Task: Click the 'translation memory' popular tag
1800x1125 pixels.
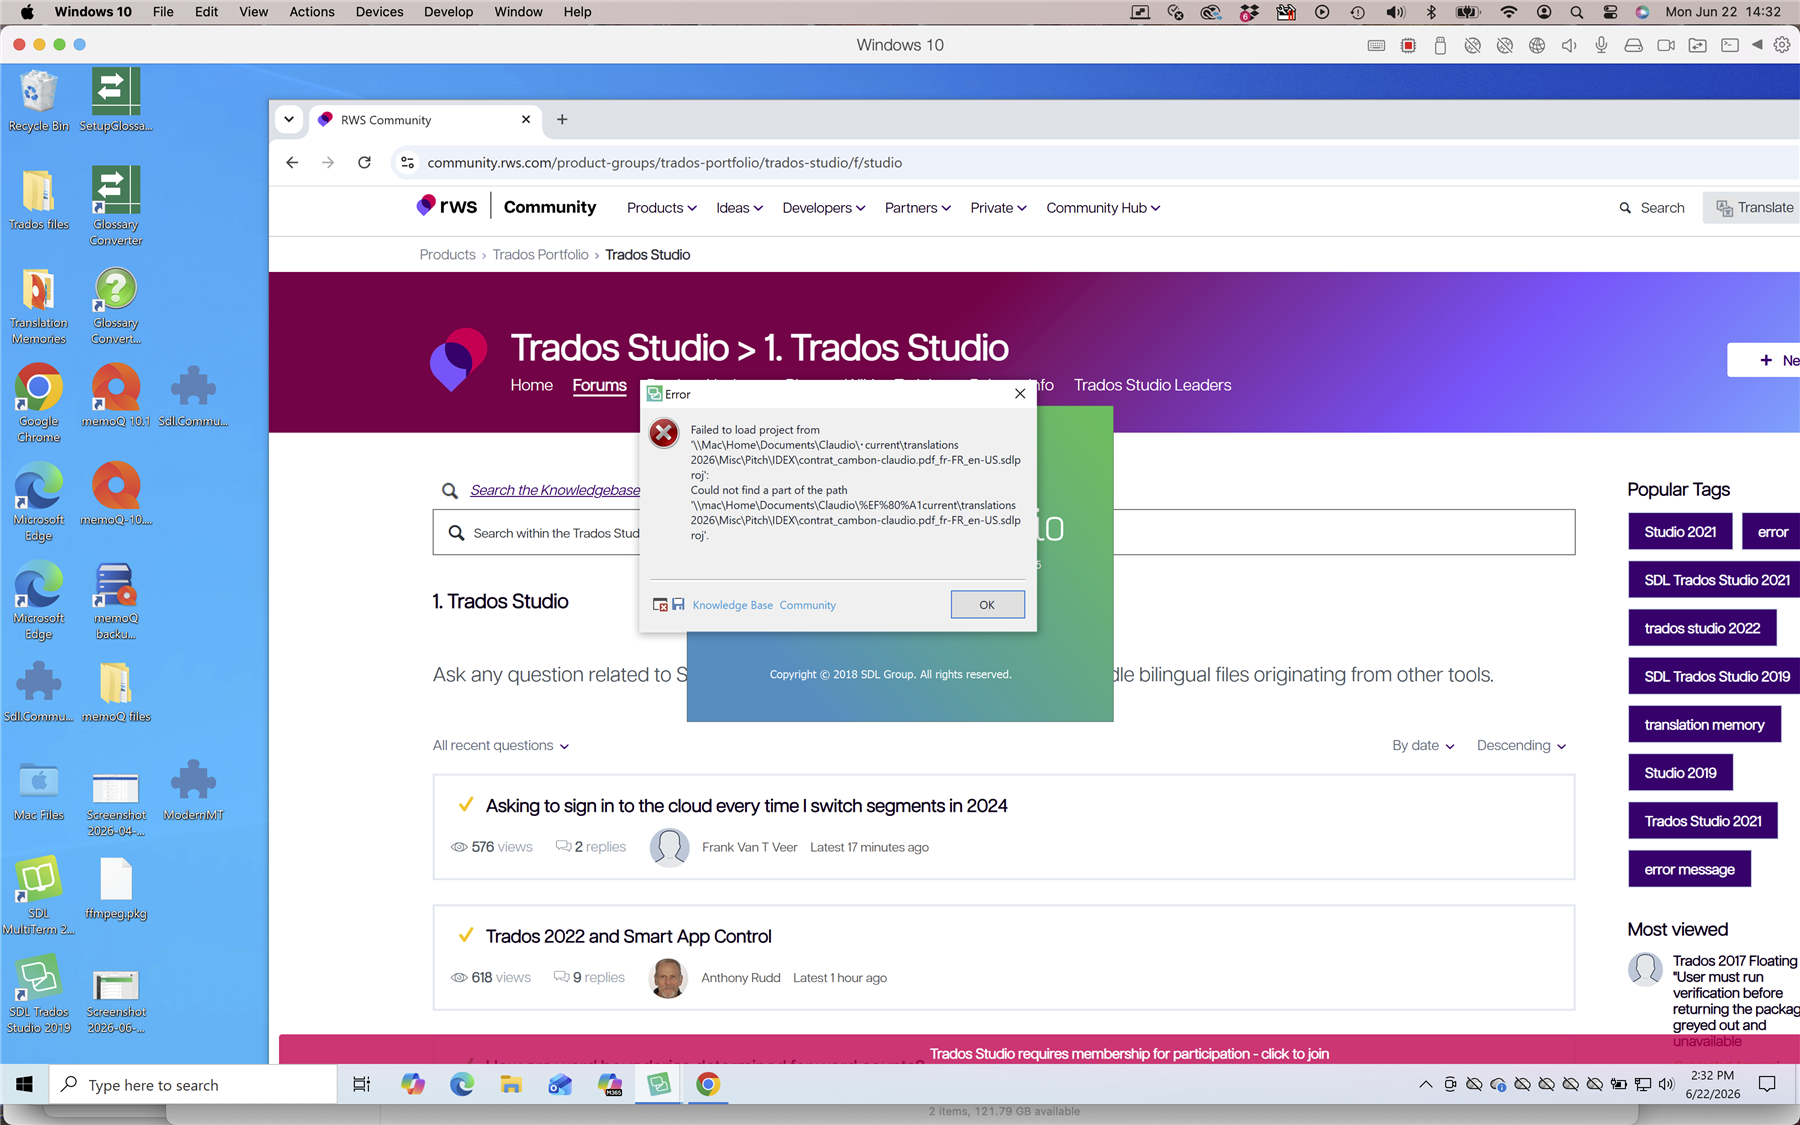Action: tap(1704, 725)
